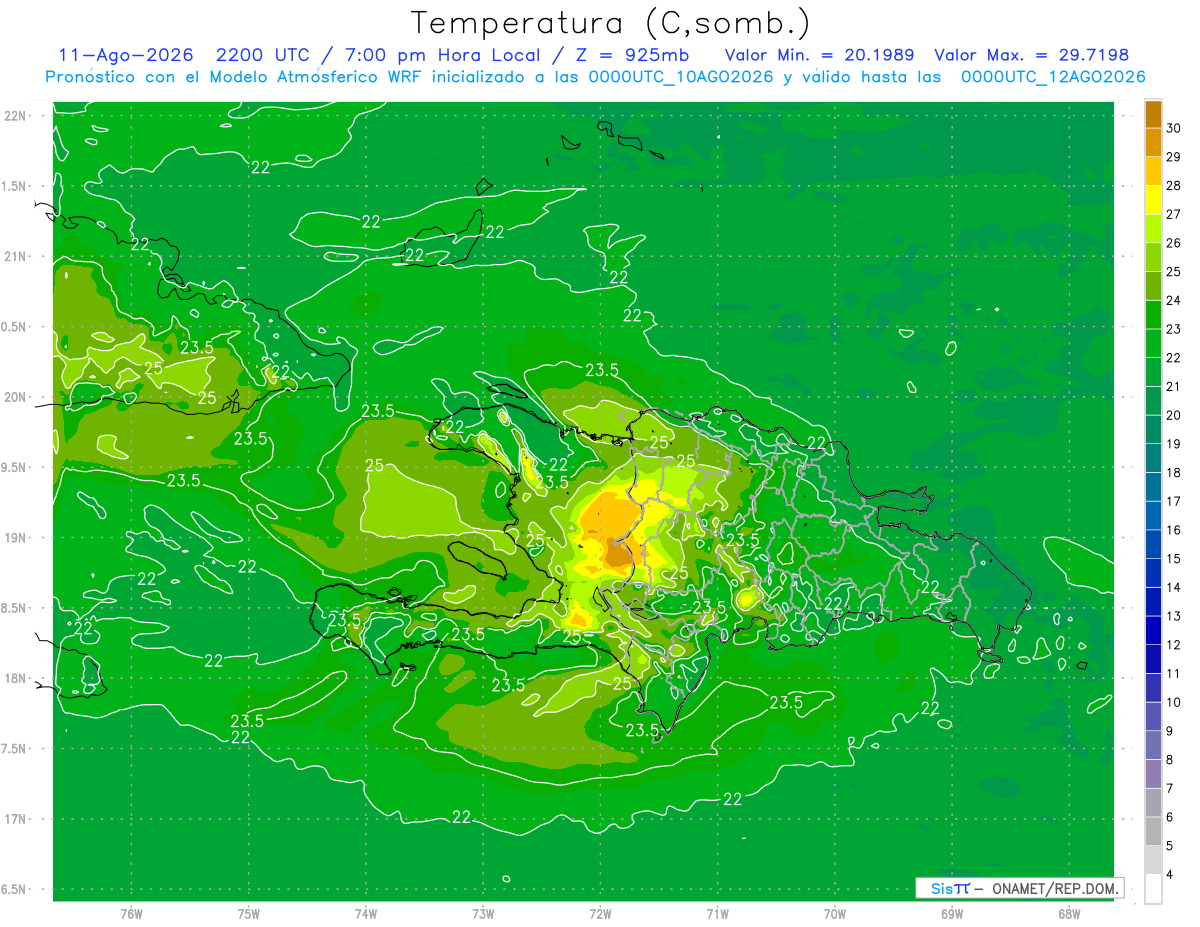
Task: Click the color scale label '10'
Action: click(1174, 703)
